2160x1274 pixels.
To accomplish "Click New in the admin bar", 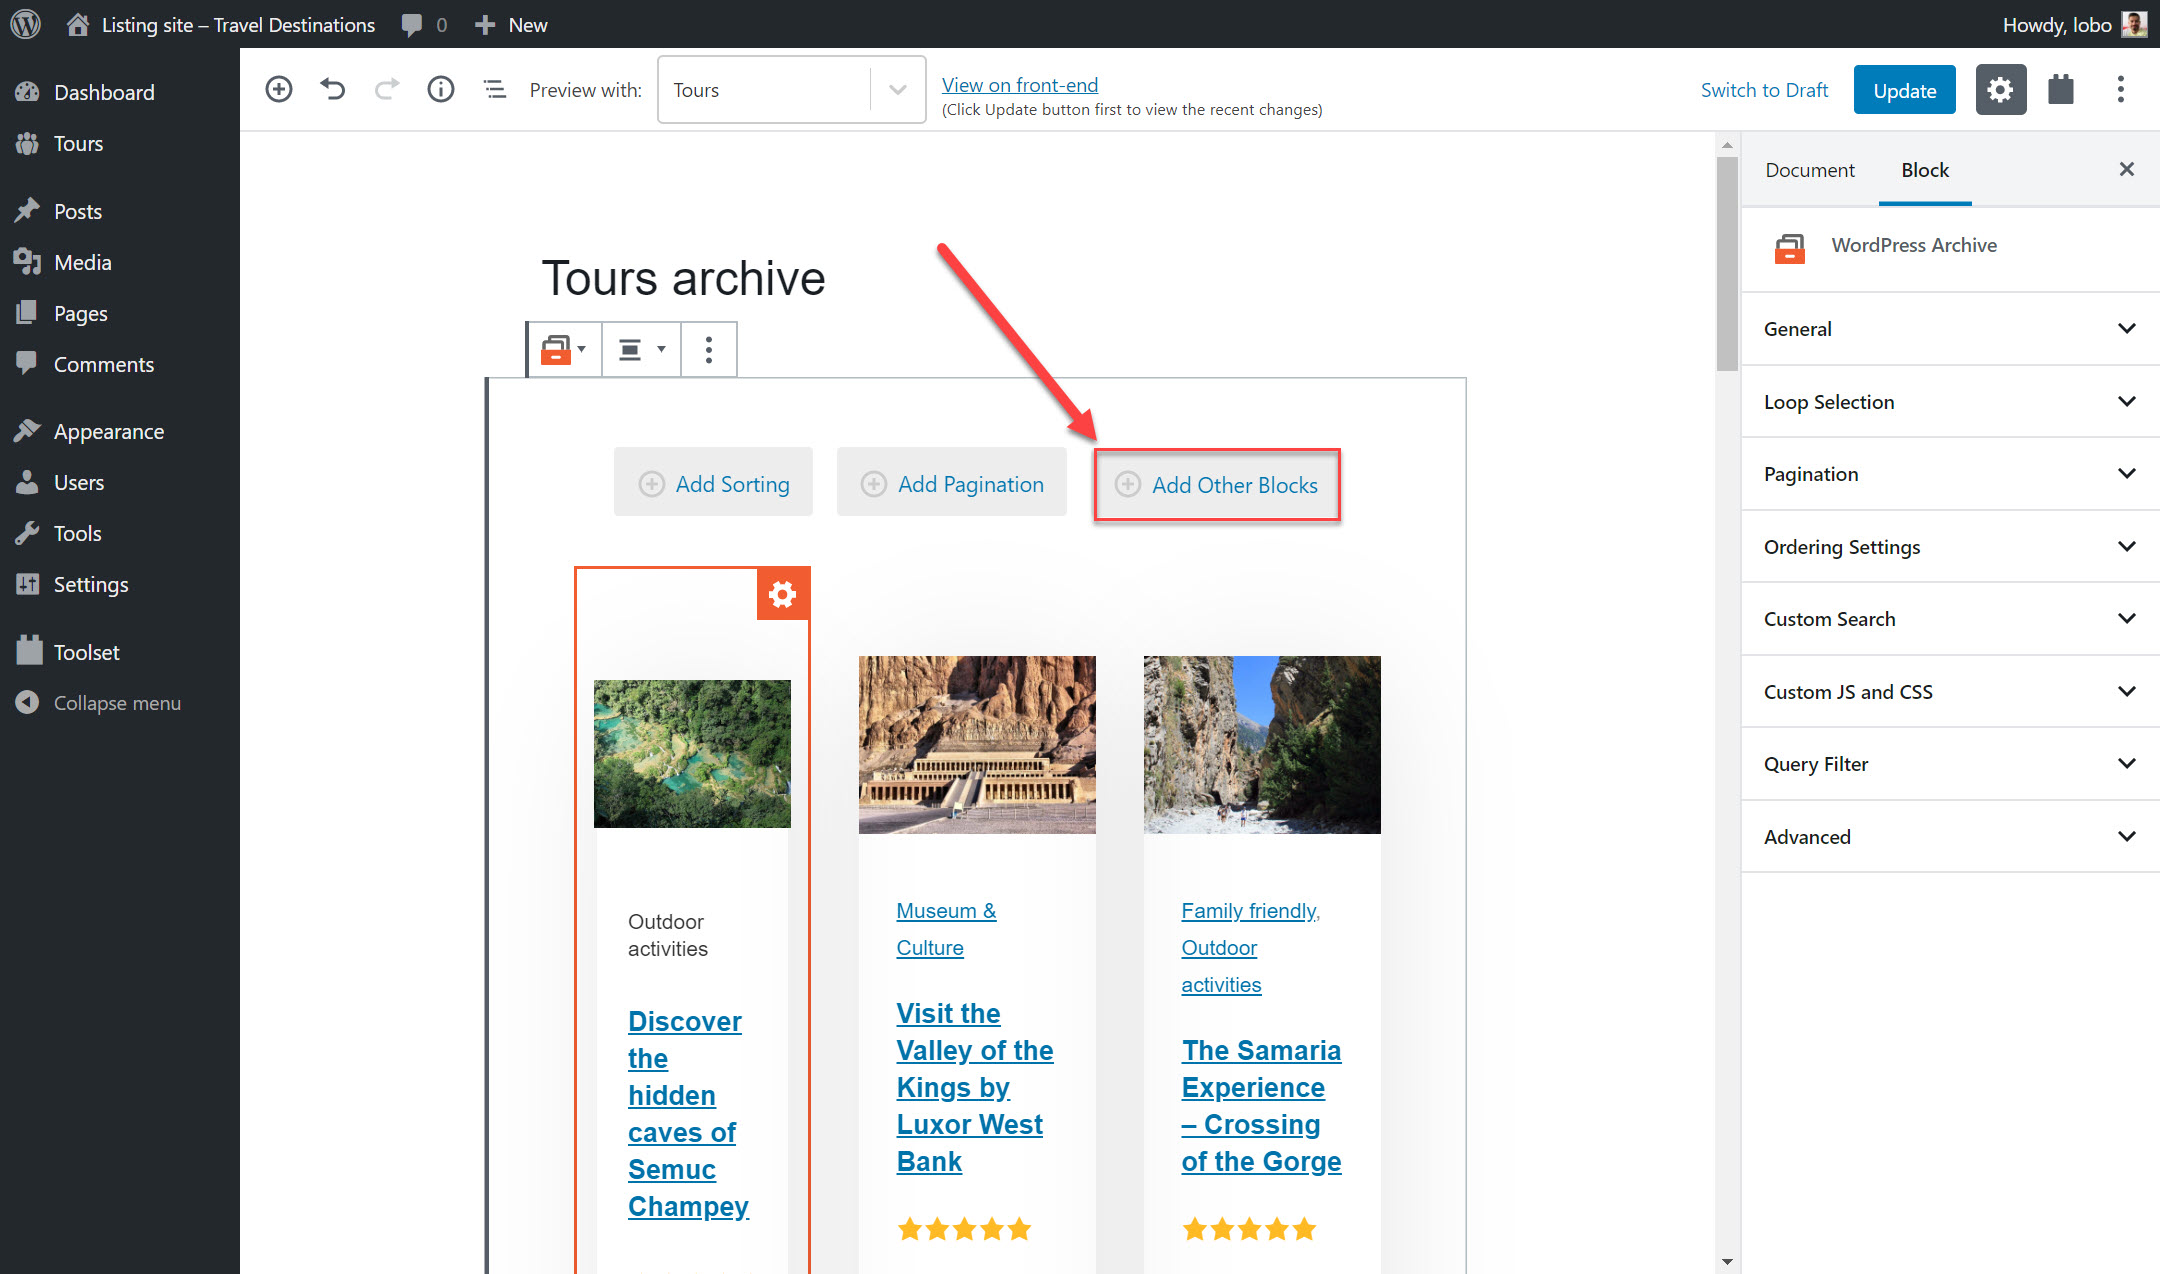I will (511, 25).
